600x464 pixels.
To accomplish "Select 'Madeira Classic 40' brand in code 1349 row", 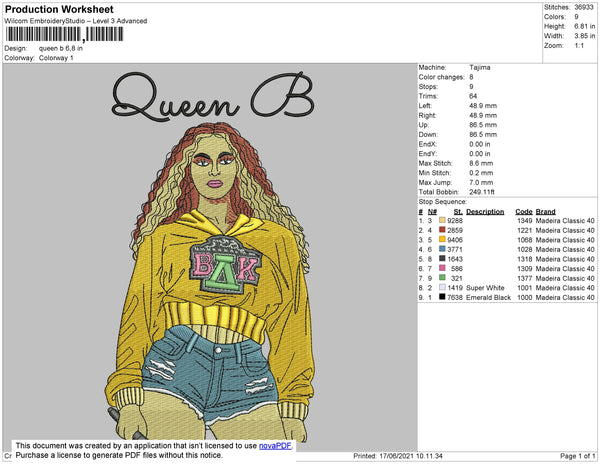I will (x=565, y=221).
